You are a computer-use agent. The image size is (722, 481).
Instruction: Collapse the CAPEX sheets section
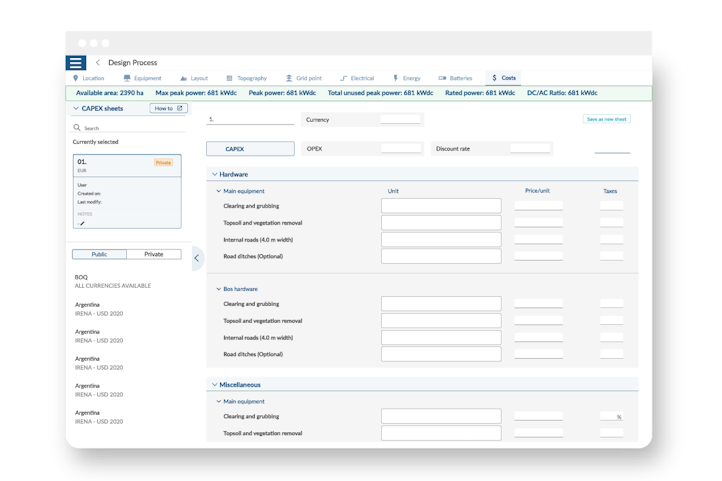click(x=76, y=109)
